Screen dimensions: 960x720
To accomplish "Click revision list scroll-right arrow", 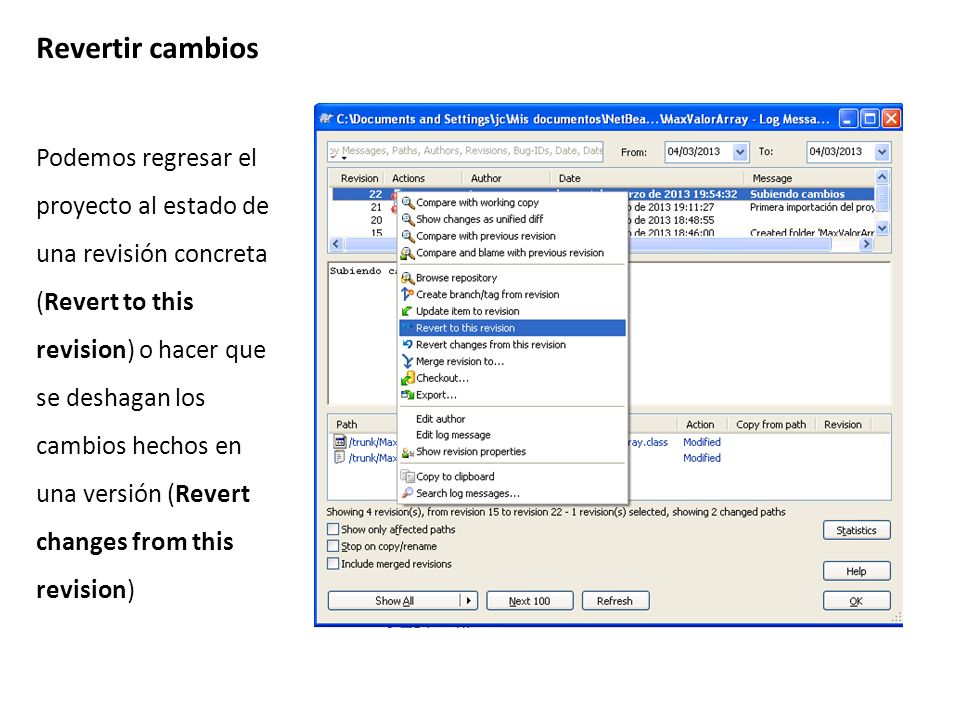I will tap(866, 244).
